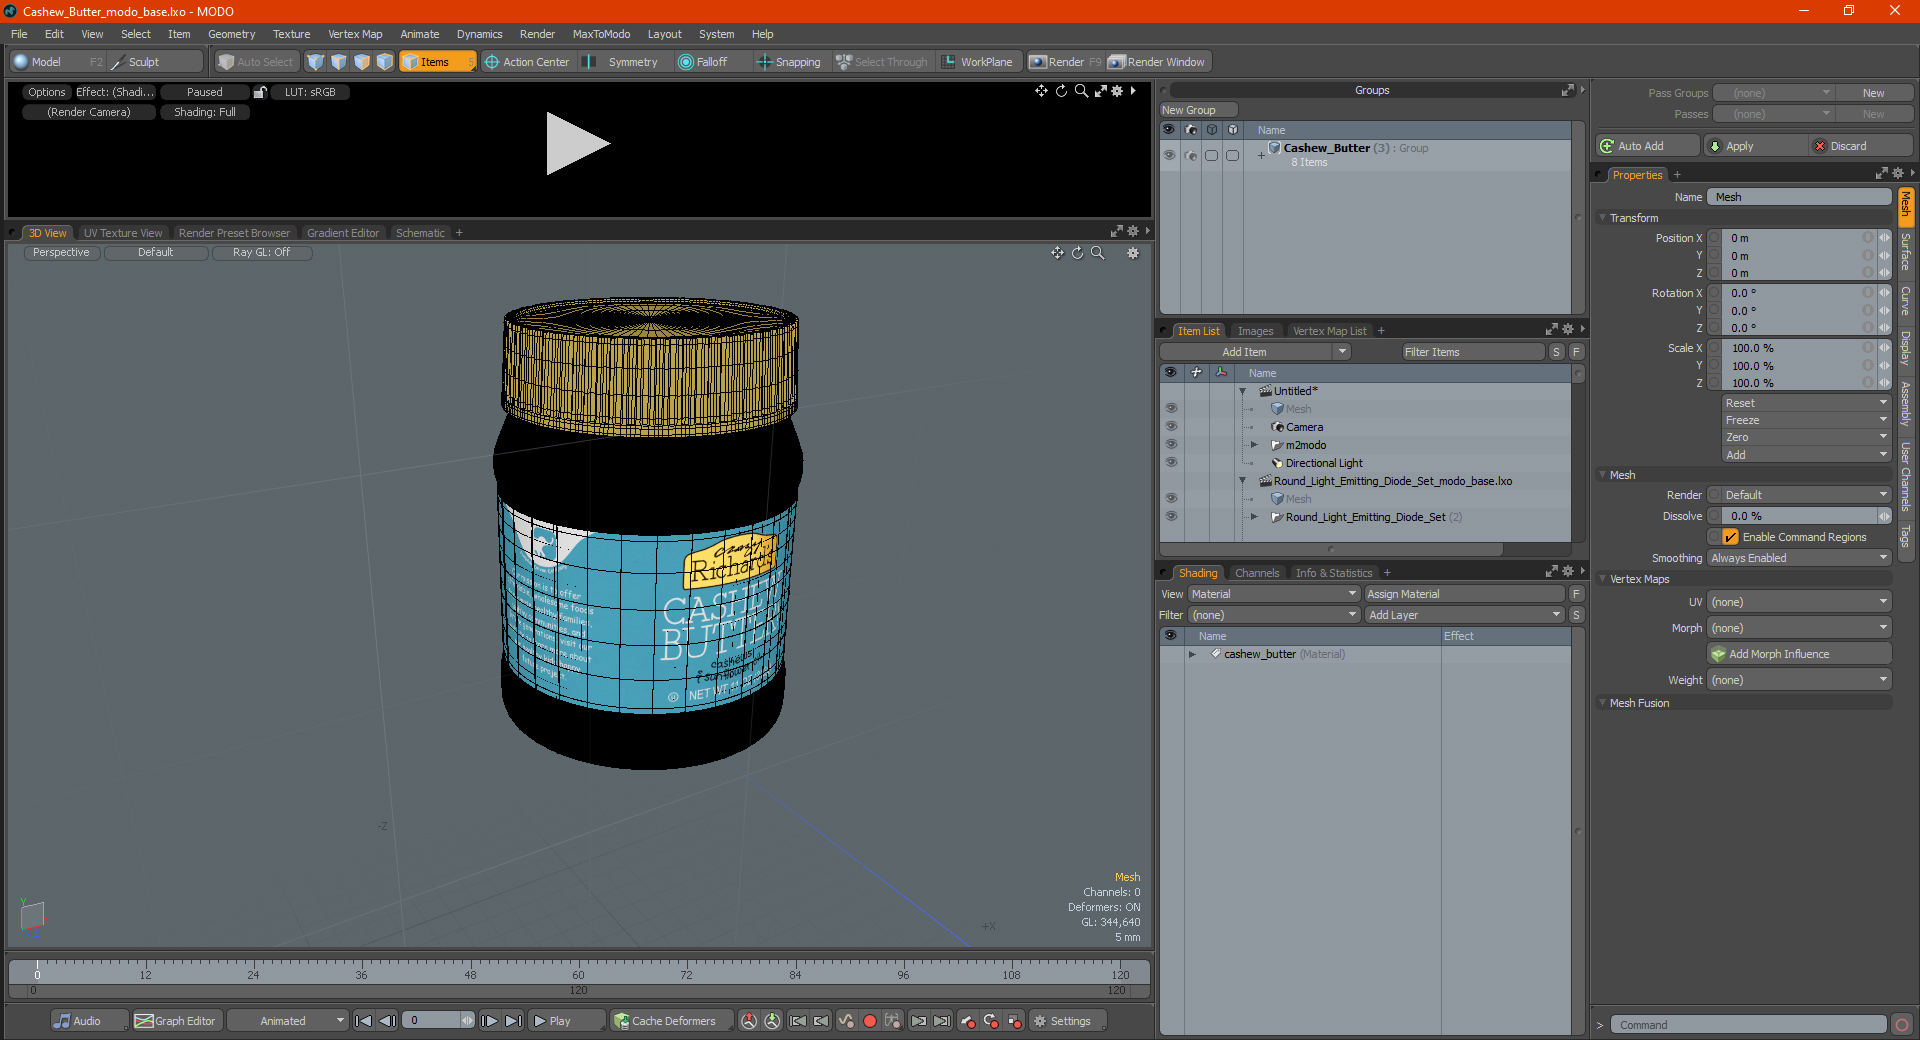Collapse Untitled* scene in Item List

(x=1243, y=391)
